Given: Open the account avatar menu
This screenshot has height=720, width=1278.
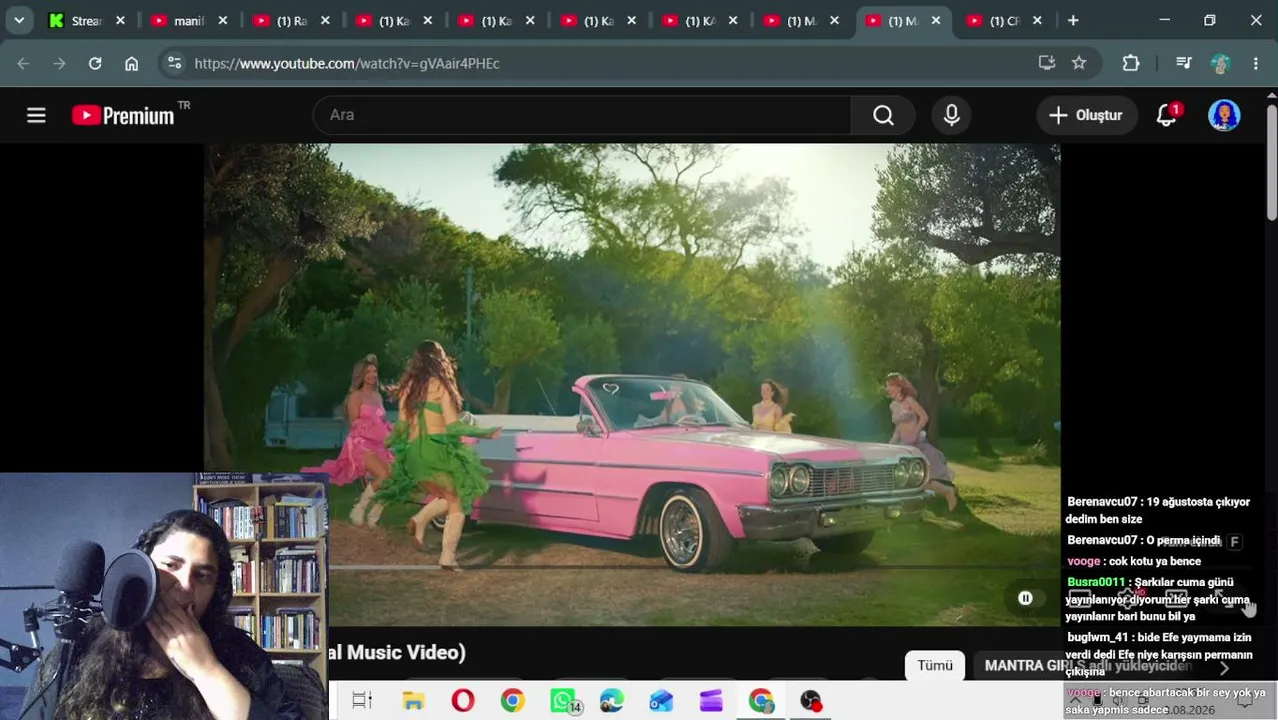Looking at the screenshot, I should click(x=1224, y=115).
